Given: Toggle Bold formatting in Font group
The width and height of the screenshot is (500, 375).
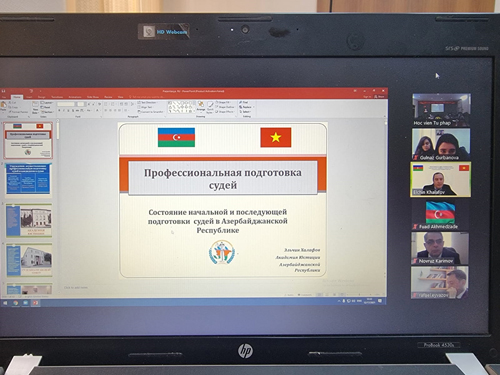Looking at the screenshot, I should tap(59, 110).
